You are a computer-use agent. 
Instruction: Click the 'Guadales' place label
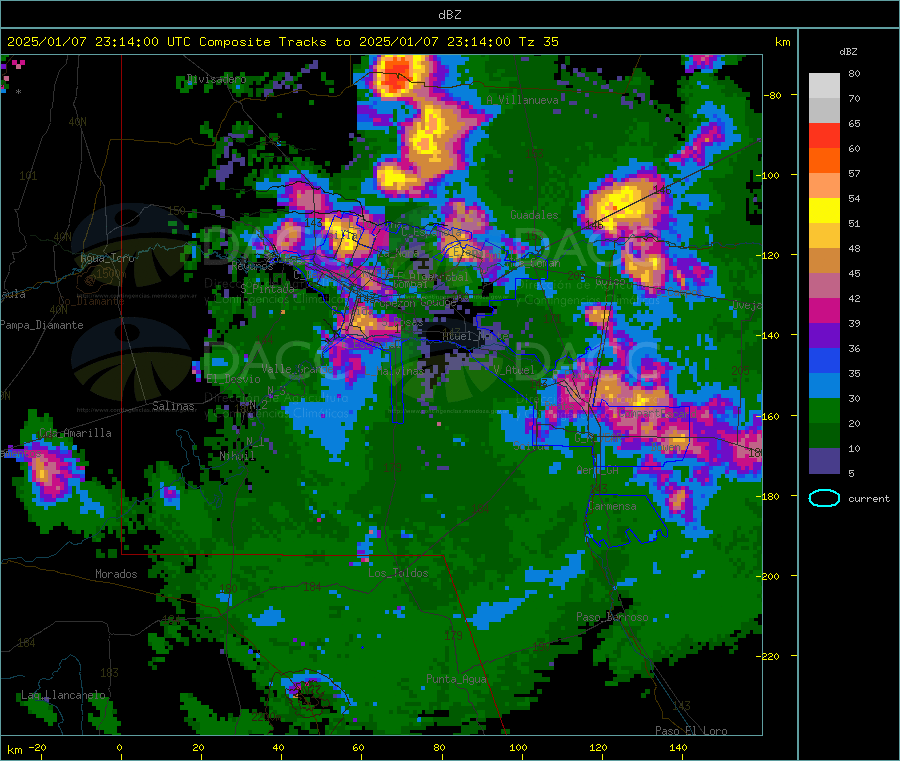[x=534, y=215]
